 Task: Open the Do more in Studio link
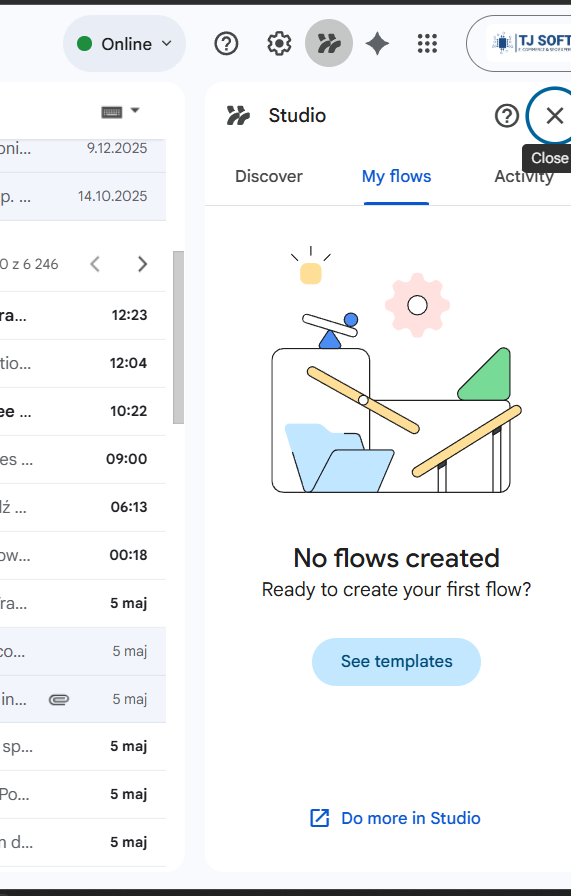pos(410,818)
